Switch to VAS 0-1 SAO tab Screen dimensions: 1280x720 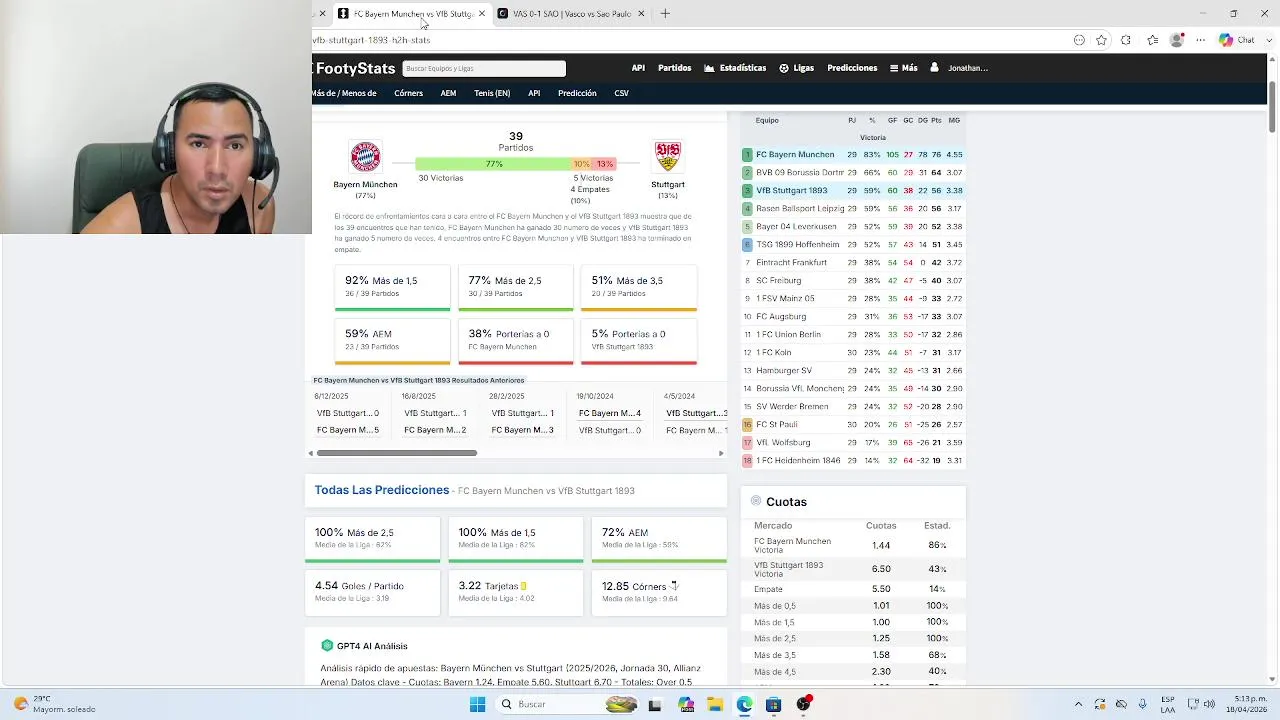point(571,13)
